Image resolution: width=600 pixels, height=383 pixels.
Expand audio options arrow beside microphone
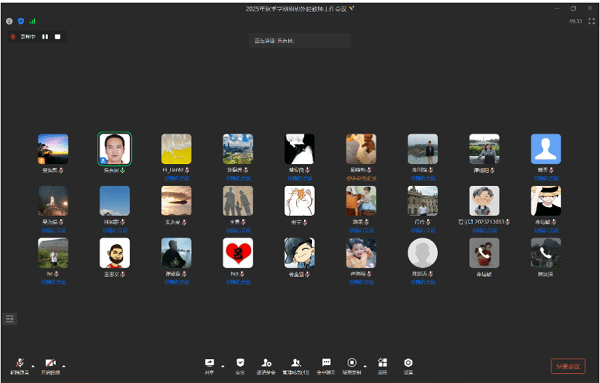pyautogui.click(x=33, y=366)
